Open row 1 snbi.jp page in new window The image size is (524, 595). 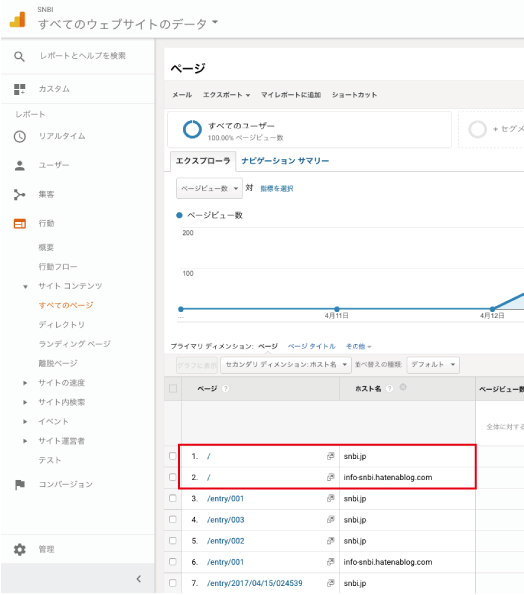(x=330, y=456)
